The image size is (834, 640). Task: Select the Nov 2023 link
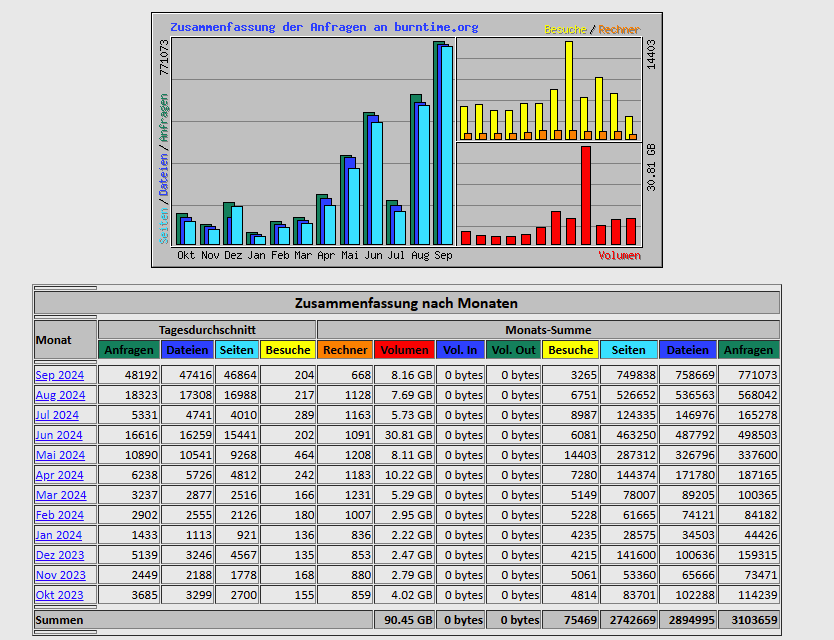click(x=59, y=575)
